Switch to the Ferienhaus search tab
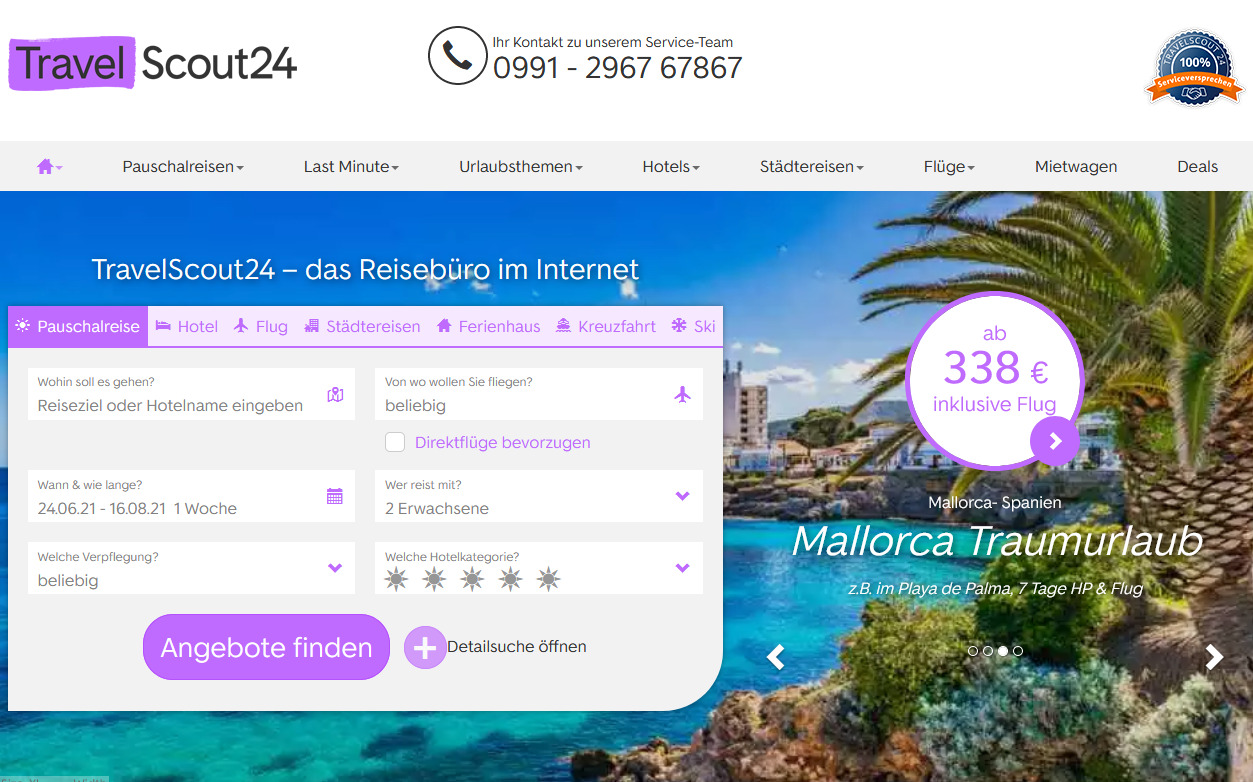This screenshot has height=782, width=1253. 489,326
